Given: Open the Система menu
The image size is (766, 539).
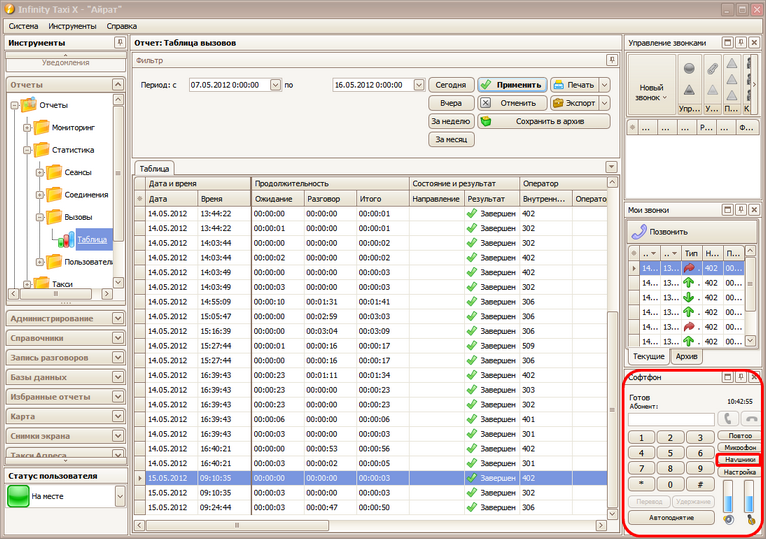Looking at the screenshot, I should click(x=23, y=26).
